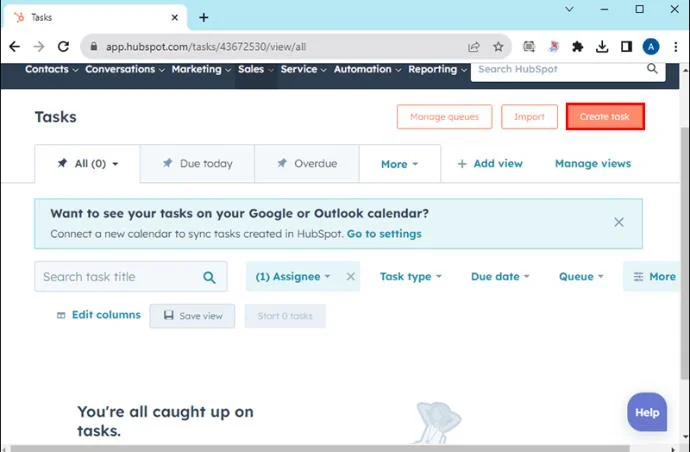Expand the Task type filter
690x452 pixels.
tap(411, 276)
